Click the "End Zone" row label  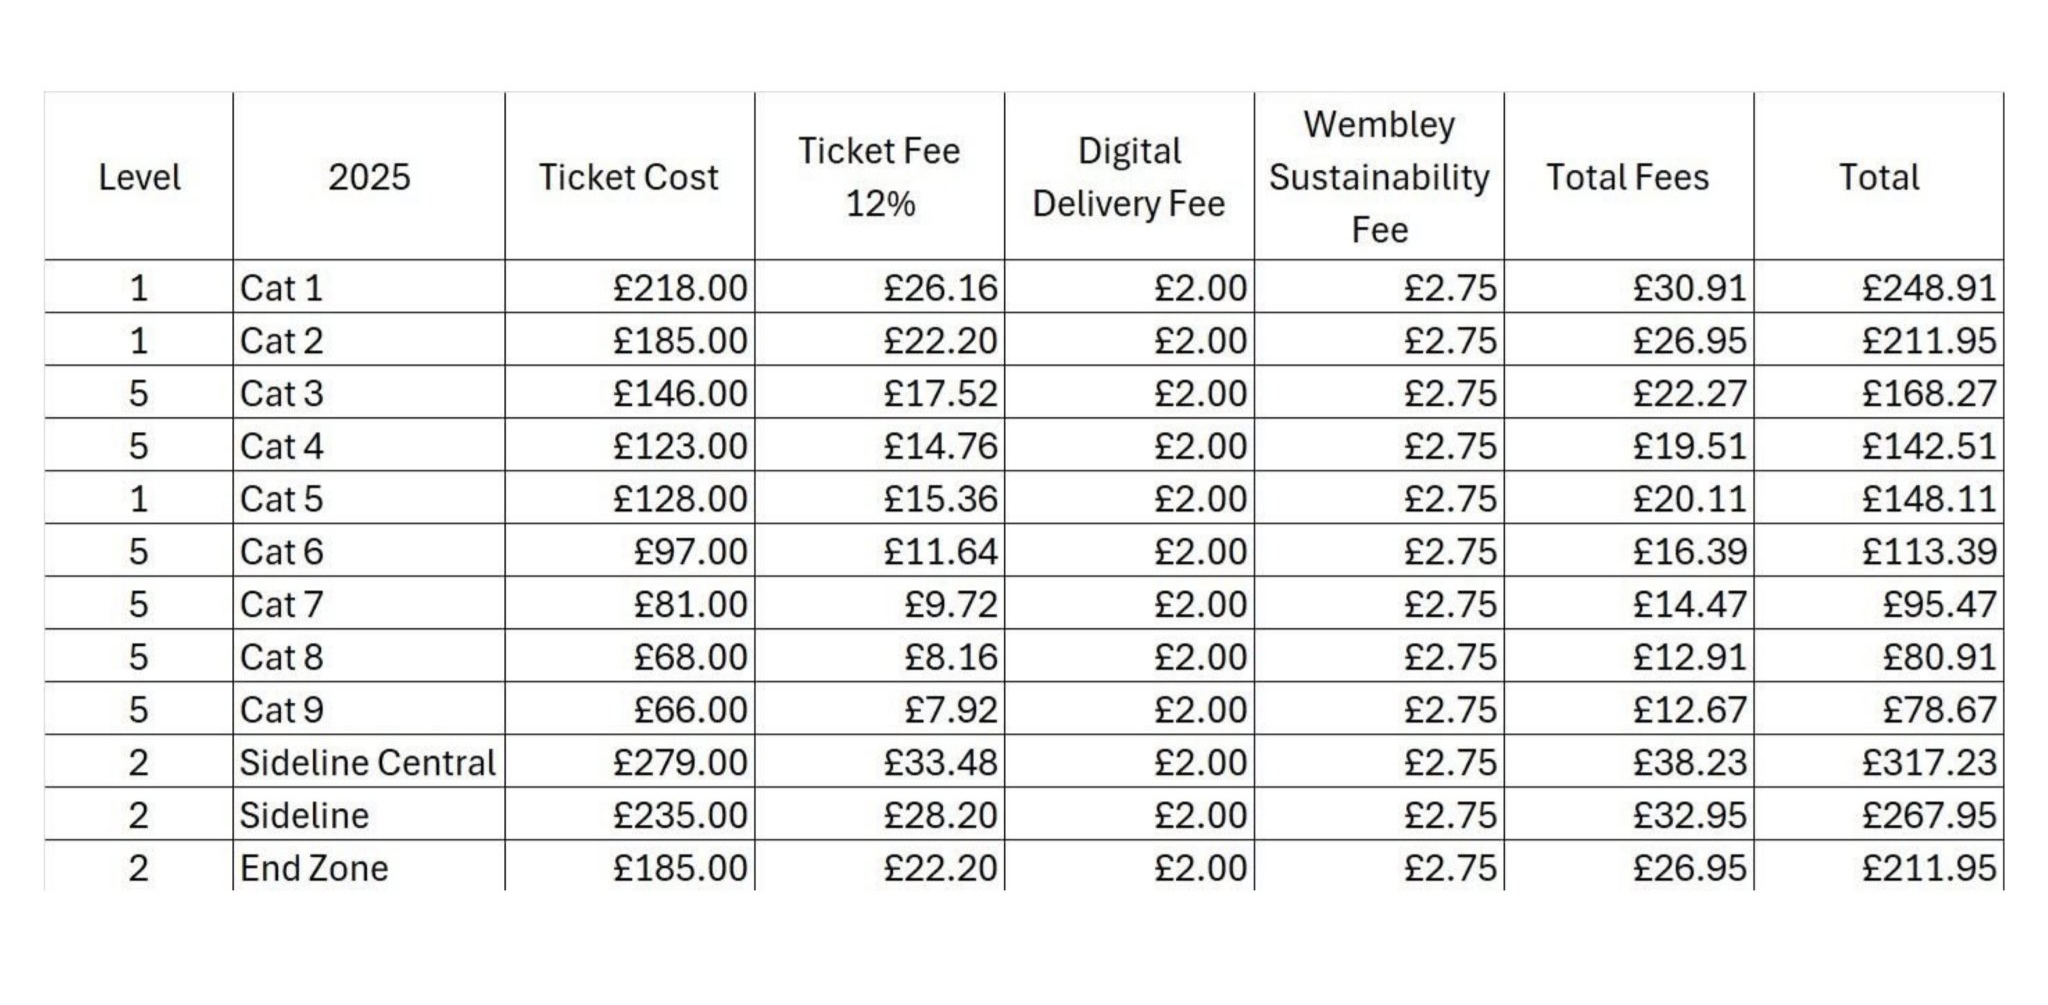click(314, 867)
